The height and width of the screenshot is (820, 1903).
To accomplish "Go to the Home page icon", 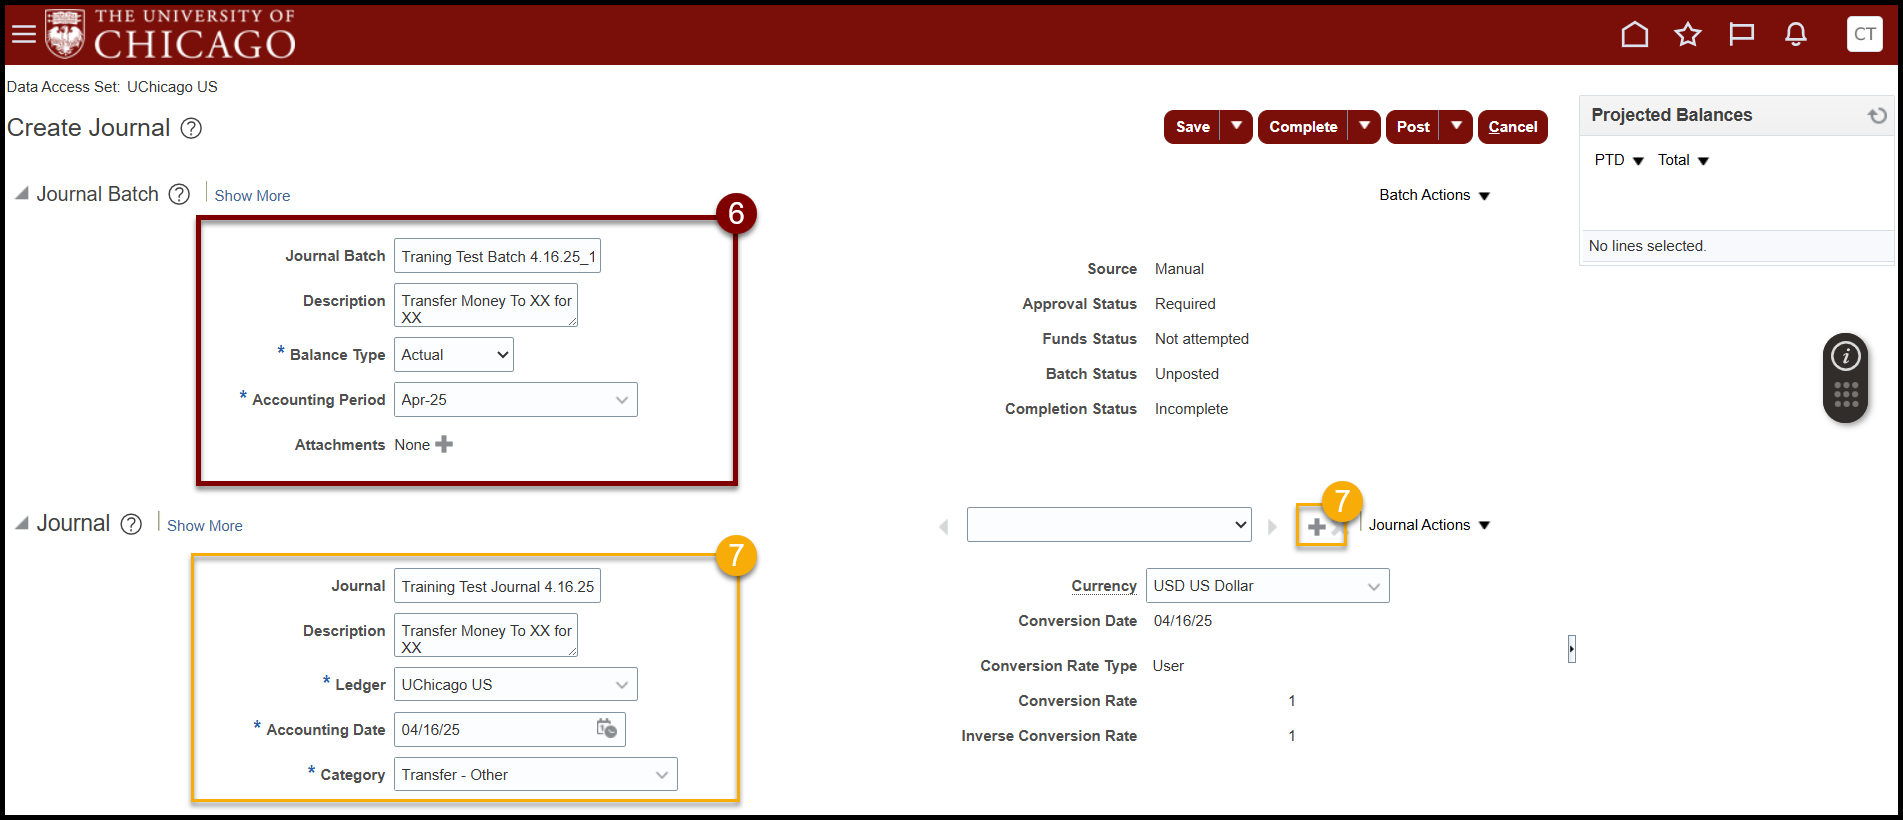I will coord(1634,35).
